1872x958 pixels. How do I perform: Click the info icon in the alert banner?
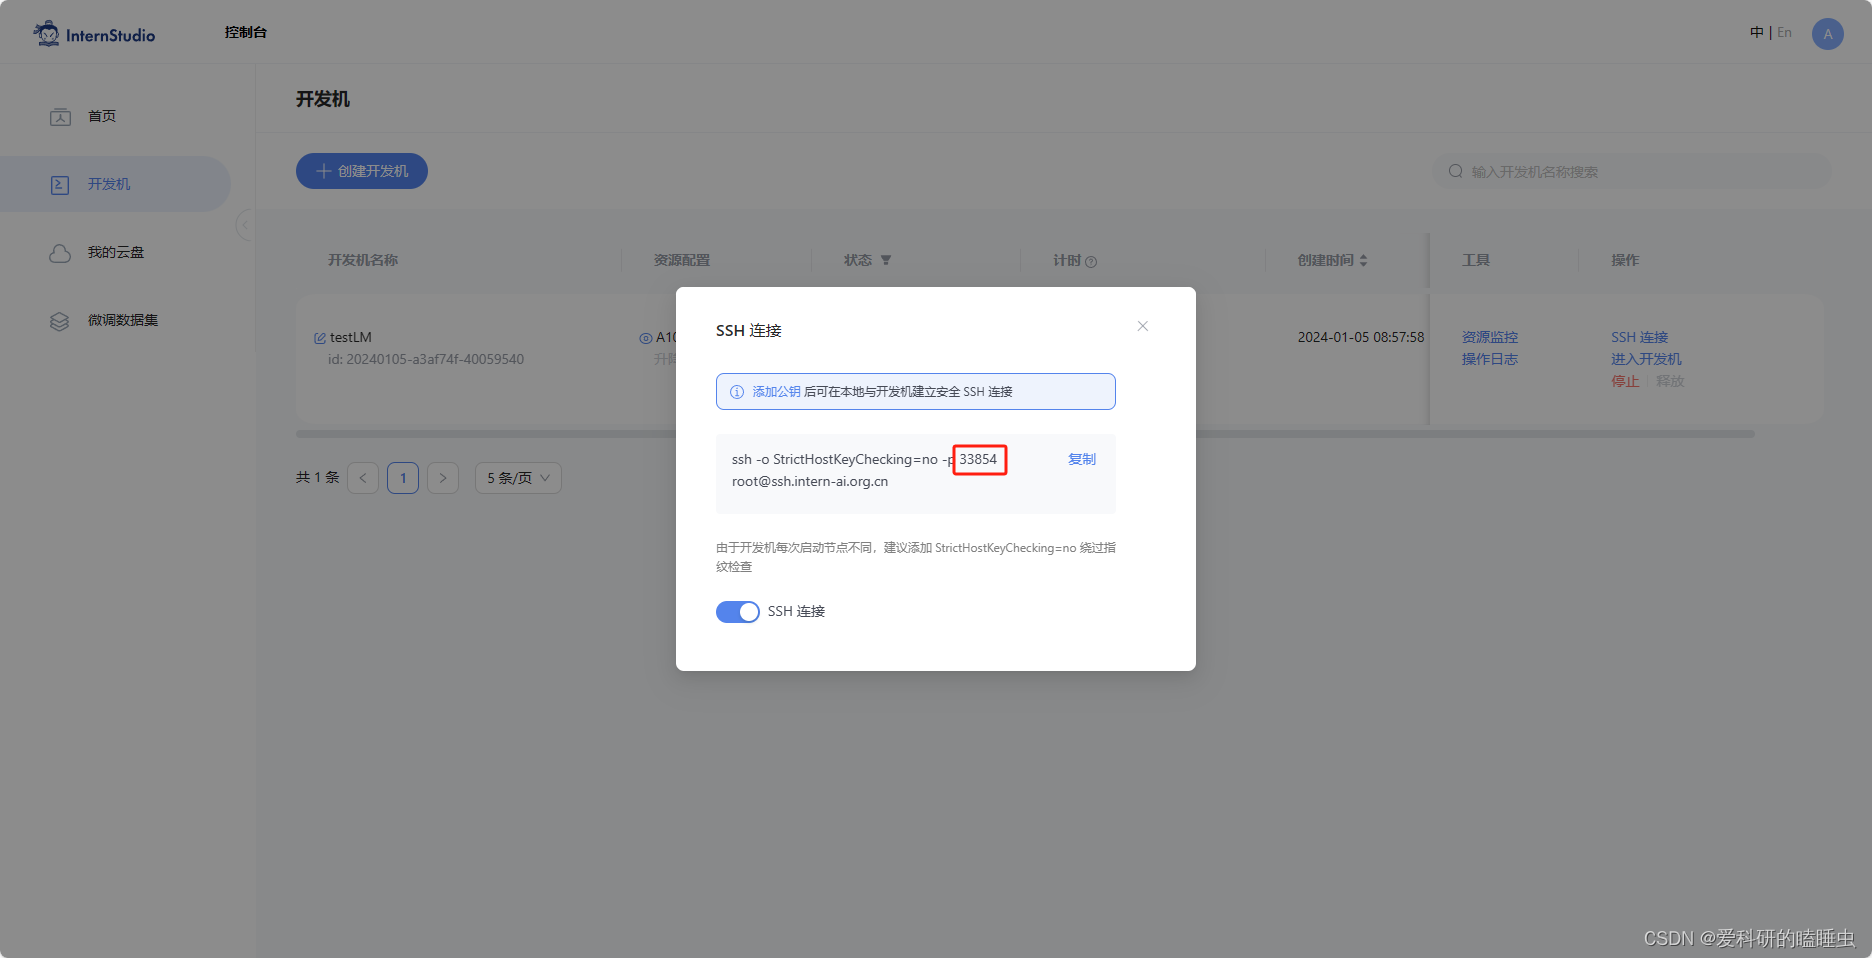(737, 392)
